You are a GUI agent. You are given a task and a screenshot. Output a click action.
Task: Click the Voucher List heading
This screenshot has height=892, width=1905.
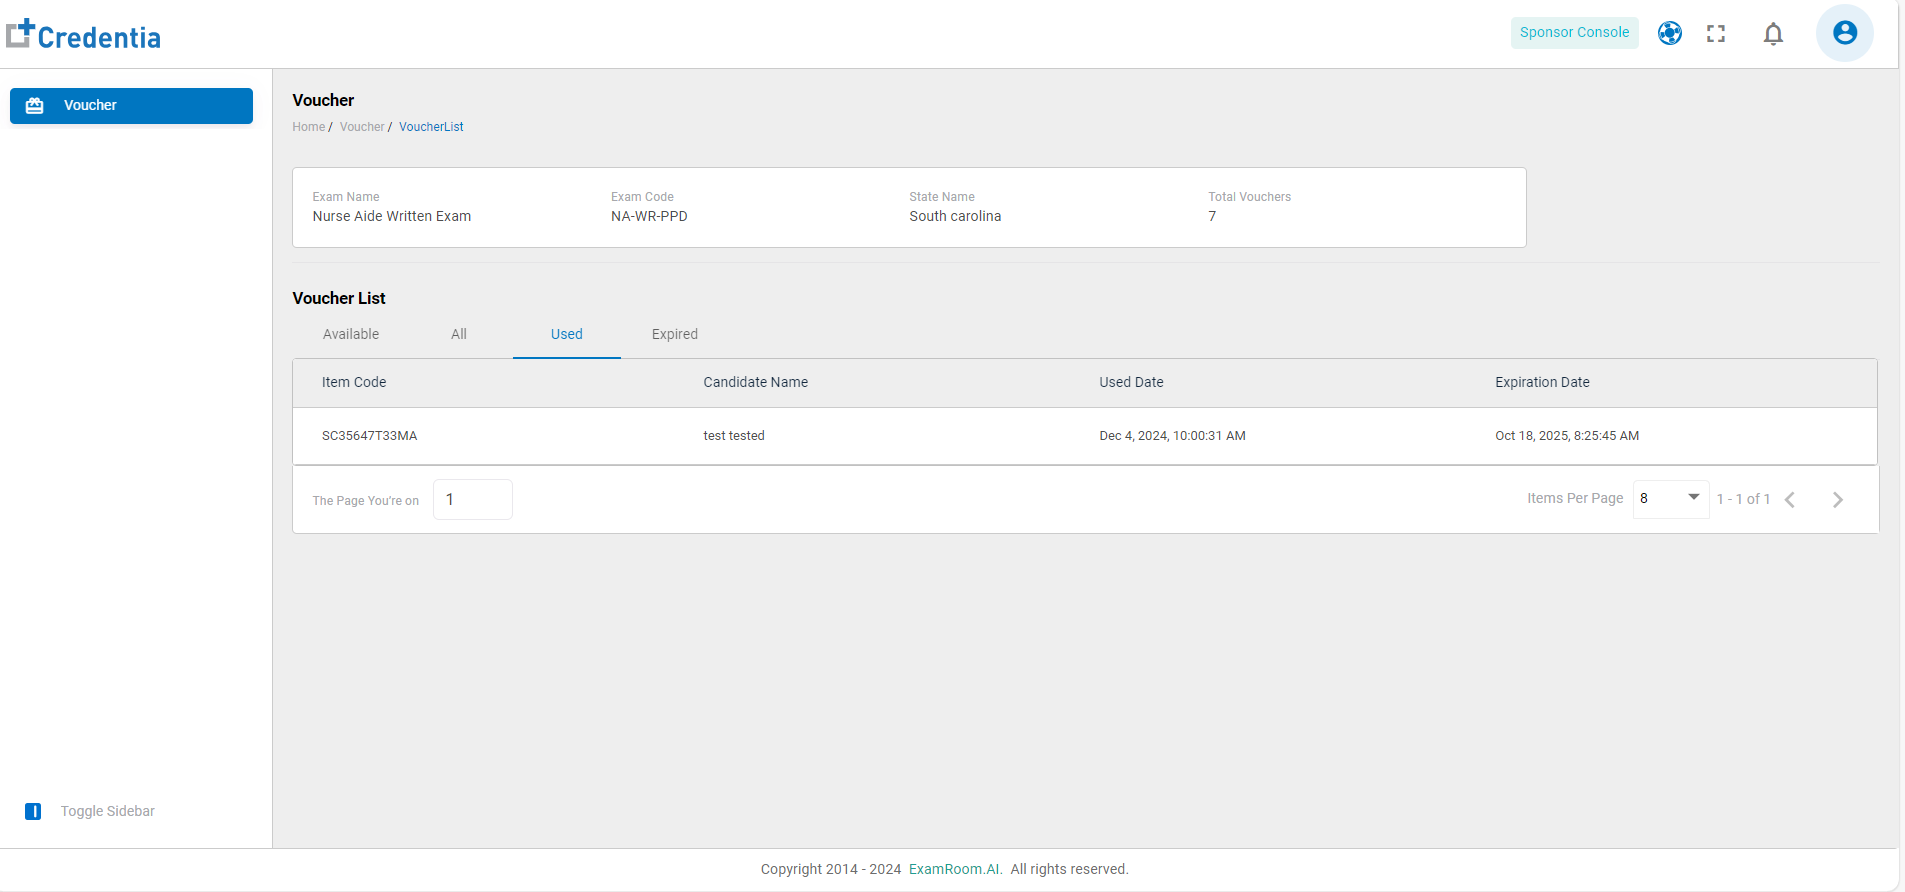tap(339, 298)
